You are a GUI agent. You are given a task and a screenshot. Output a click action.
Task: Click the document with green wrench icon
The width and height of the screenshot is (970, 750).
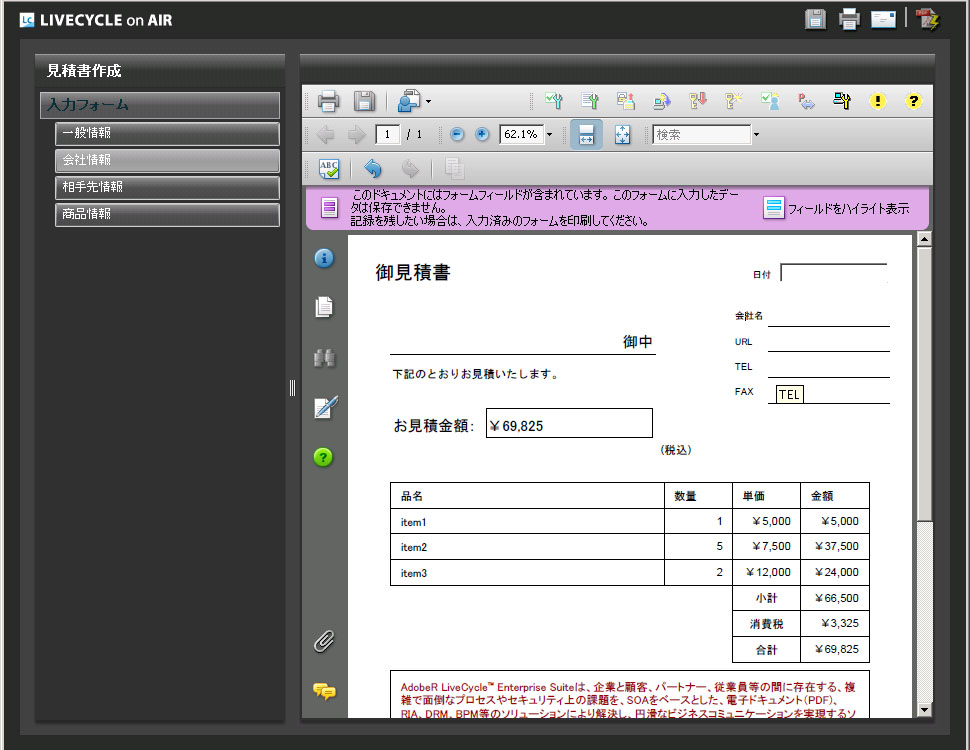(x=590, y=101)
